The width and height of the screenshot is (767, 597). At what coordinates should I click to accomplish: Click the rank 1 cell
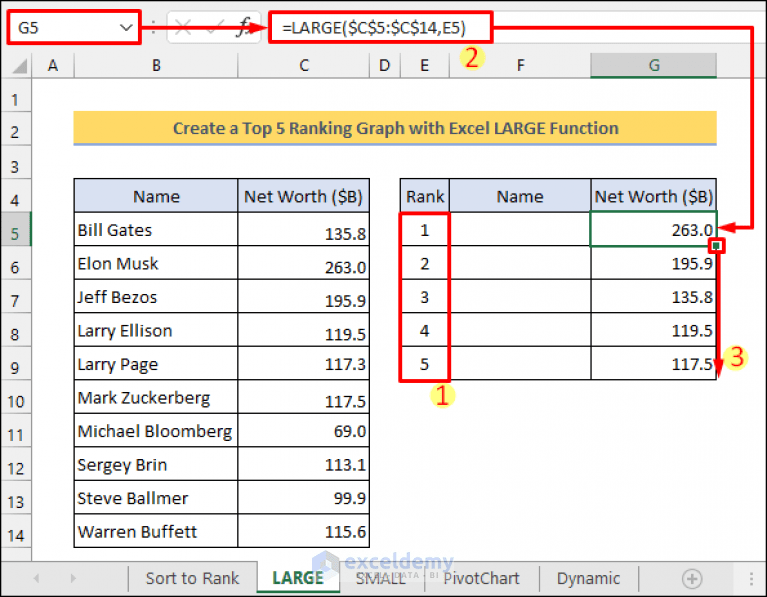click(x=425, y=230)
